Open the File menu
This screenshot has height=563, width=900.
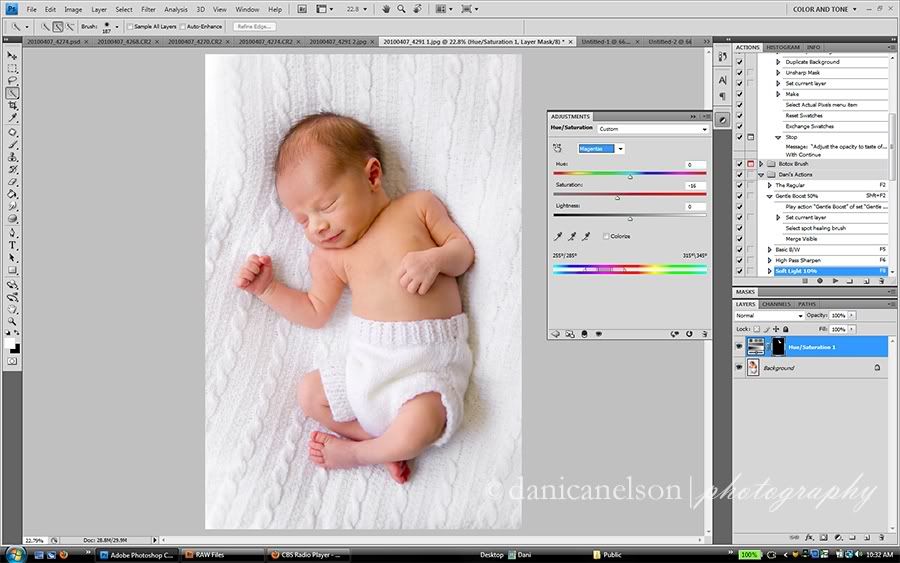point(32,9)
